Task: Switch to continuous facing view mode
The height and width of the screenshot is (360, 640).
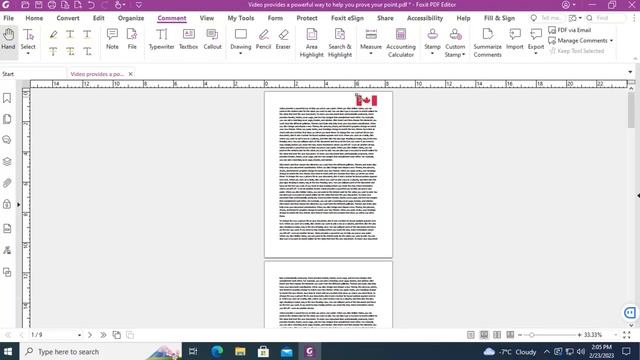Action: (x=510, y=335)
